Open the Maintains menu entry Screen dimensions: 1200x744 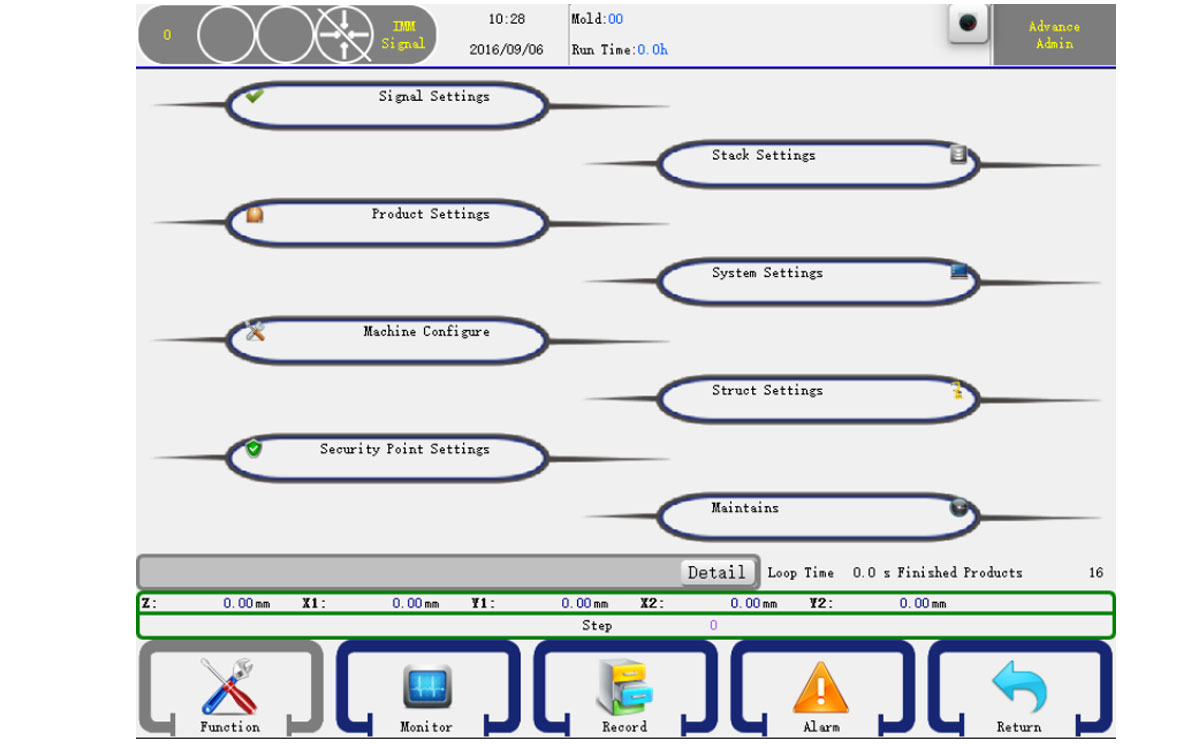(x=745, y=508)
